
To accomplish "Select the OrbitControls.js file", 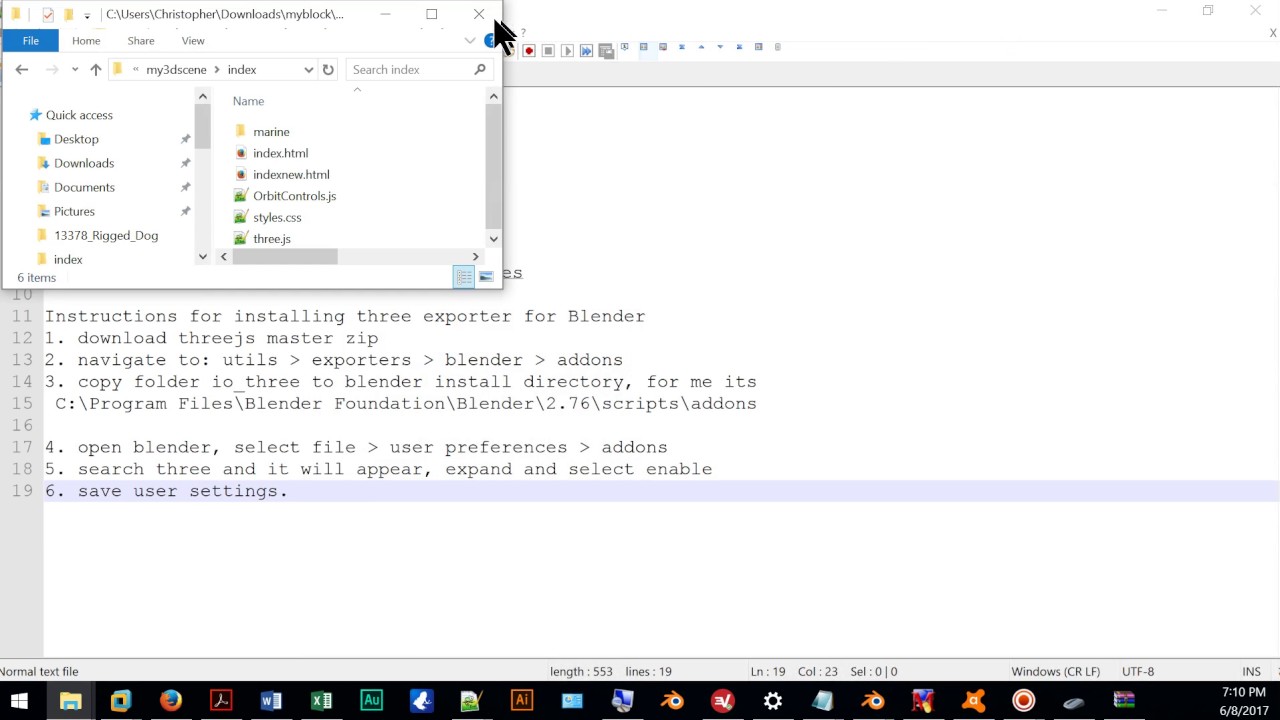I will tap(294, 196).
